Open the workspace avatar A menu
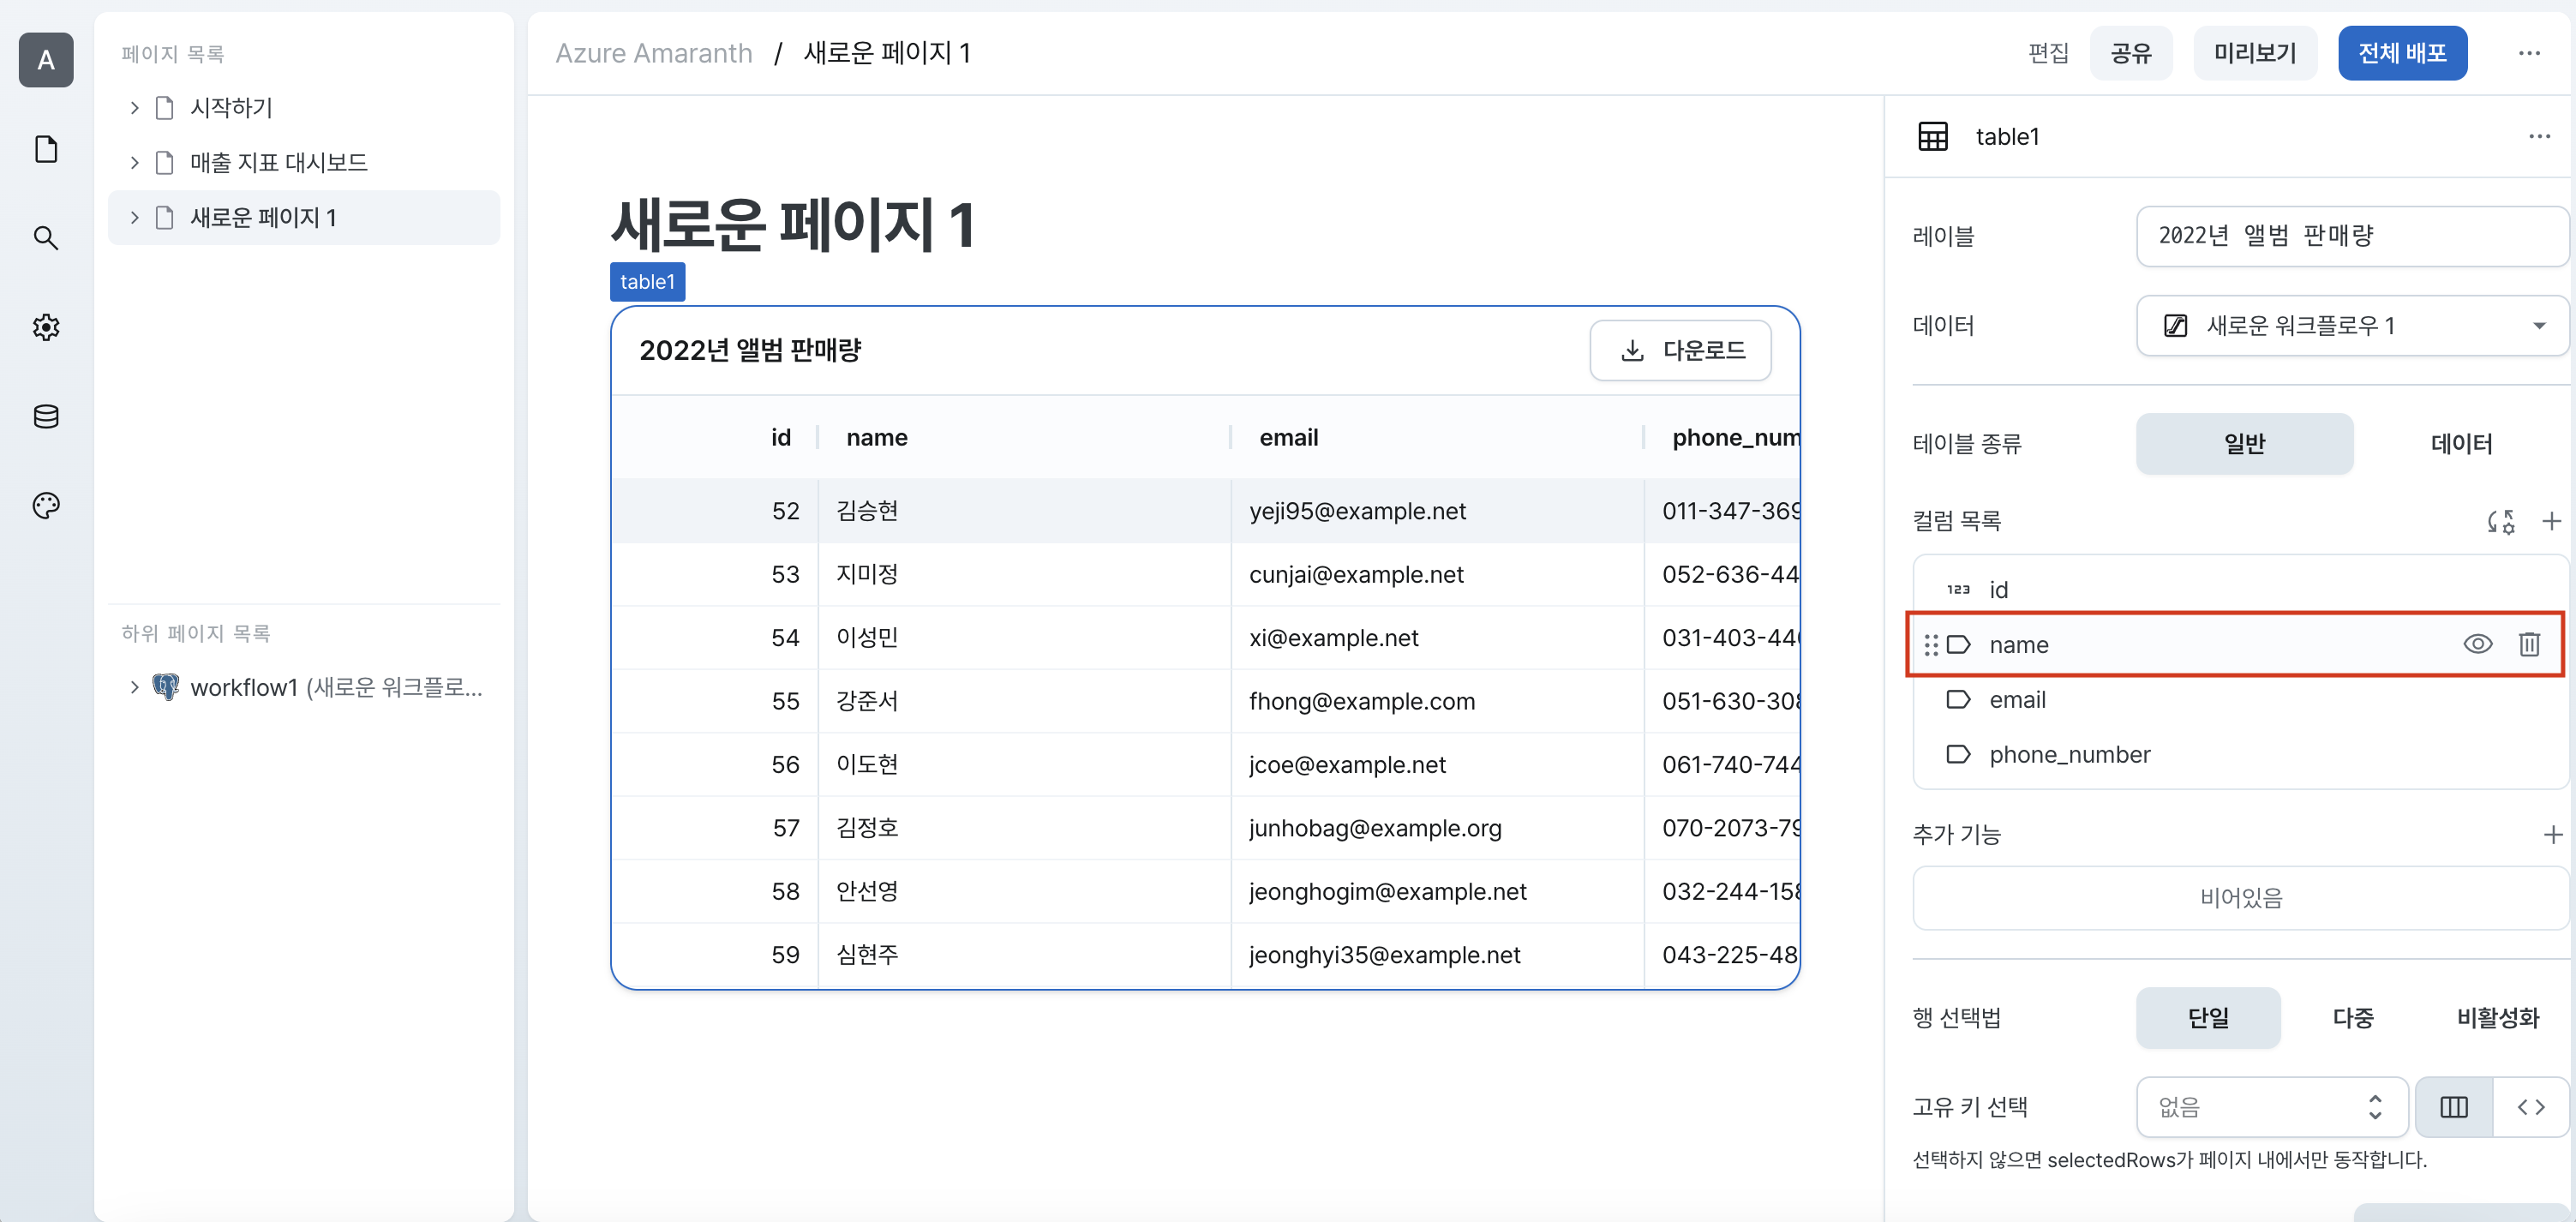The width and height of the screenshot is (2576, 1222). pos(46,60)
